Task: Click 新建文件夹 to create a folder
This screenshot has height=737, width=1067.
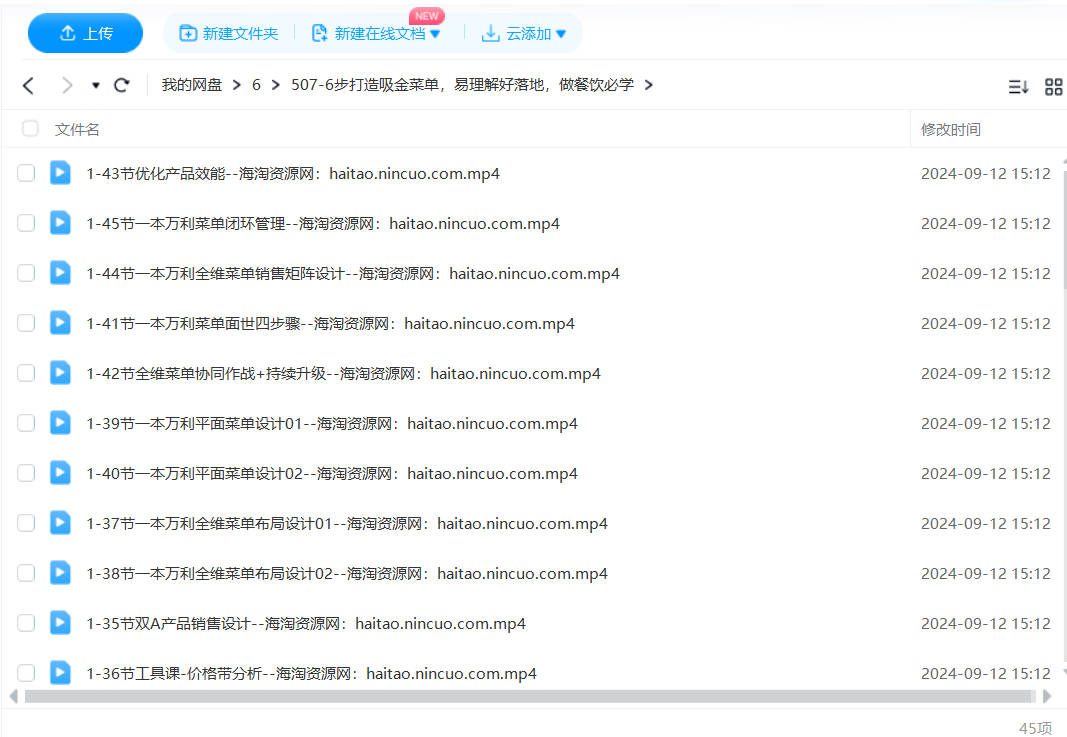Action: 229,33
